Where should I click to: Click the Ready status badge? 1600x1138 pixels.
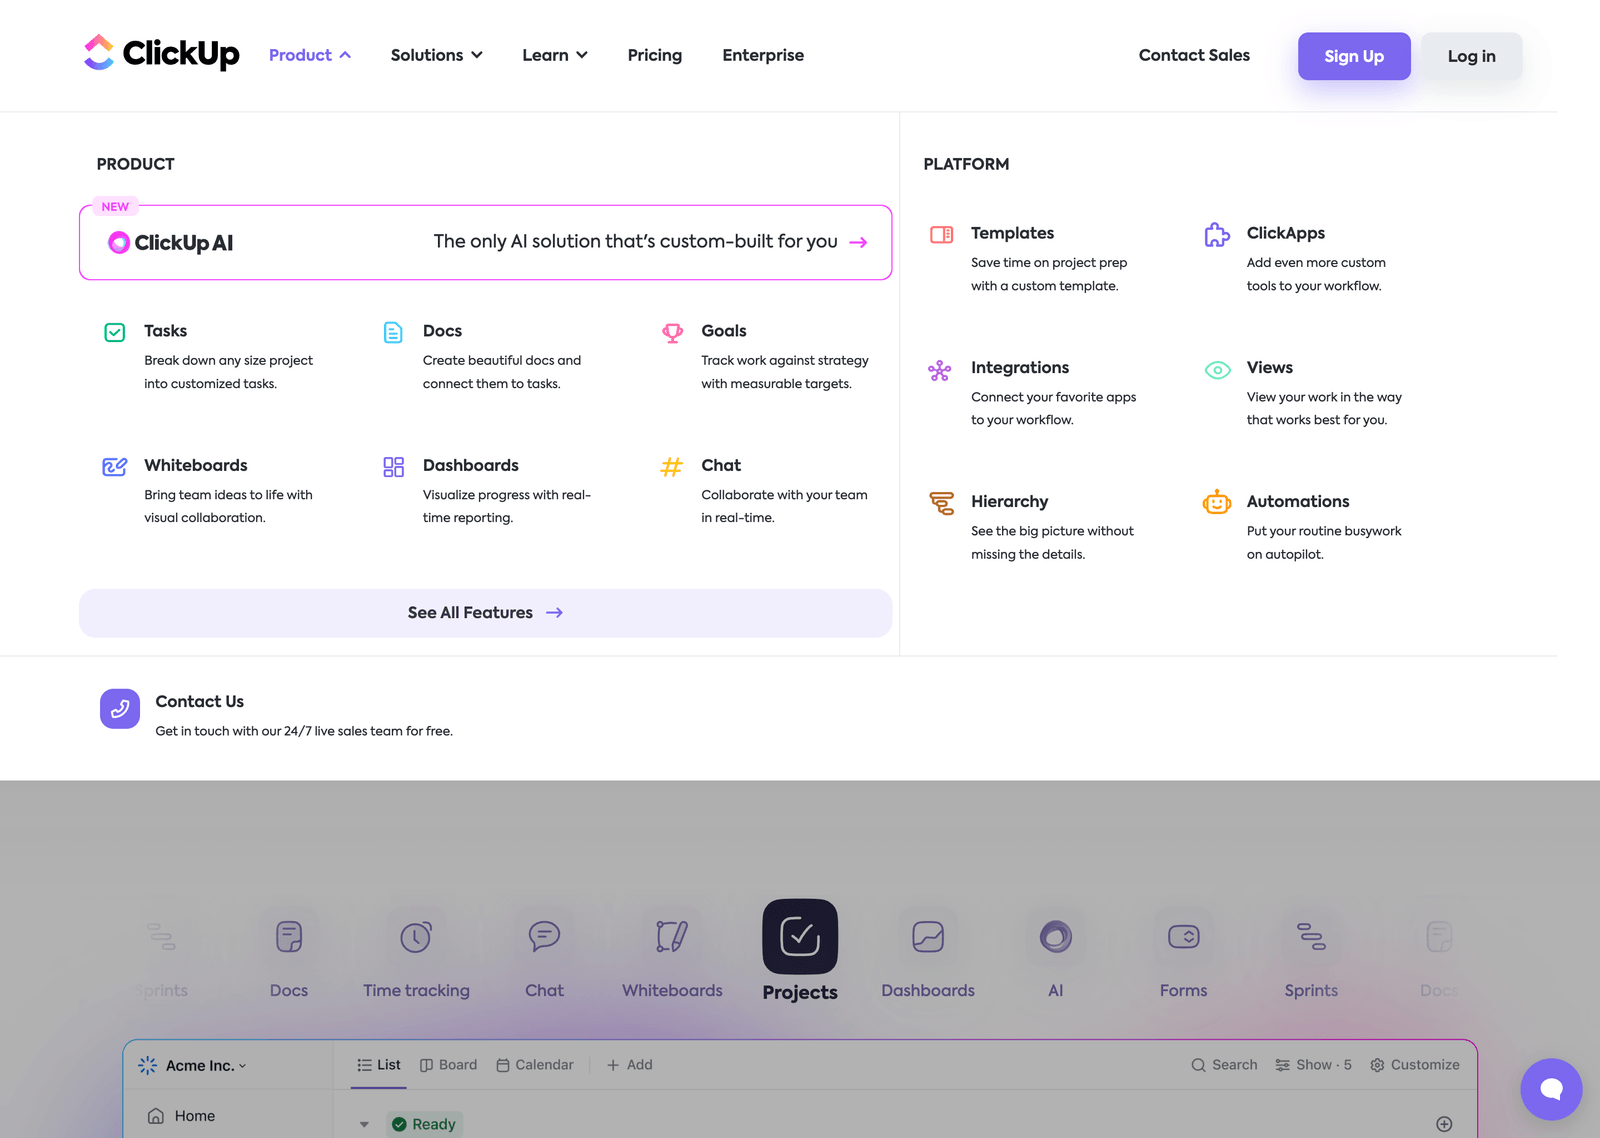[425, 1124]
